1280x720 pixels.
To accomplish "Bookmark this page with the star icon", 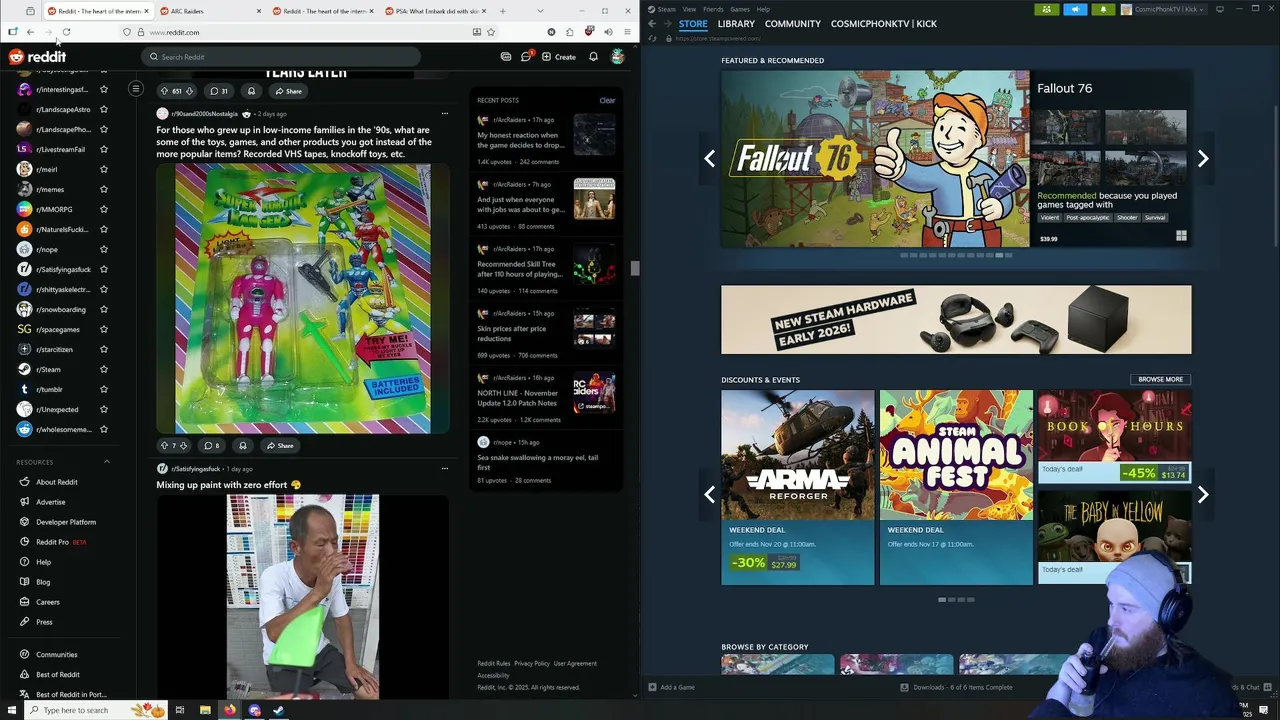I will [x=491, y=32].
